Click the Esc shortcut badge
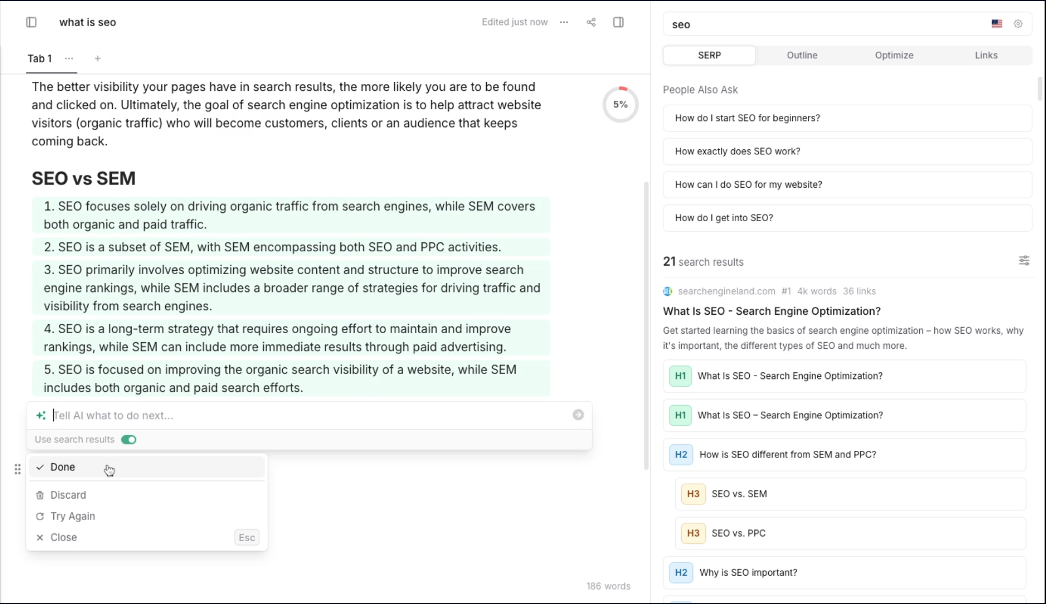Screen dimensions: 1046x604 click(247, 537)
